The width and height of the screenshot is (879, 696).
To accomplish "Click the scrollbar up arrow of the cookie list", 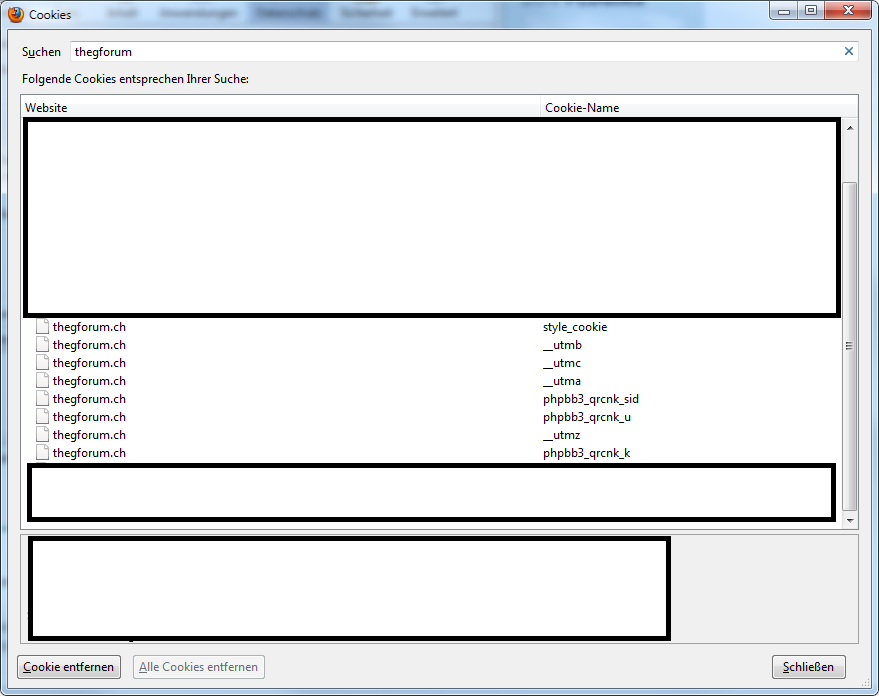I will tap(850, 128).
